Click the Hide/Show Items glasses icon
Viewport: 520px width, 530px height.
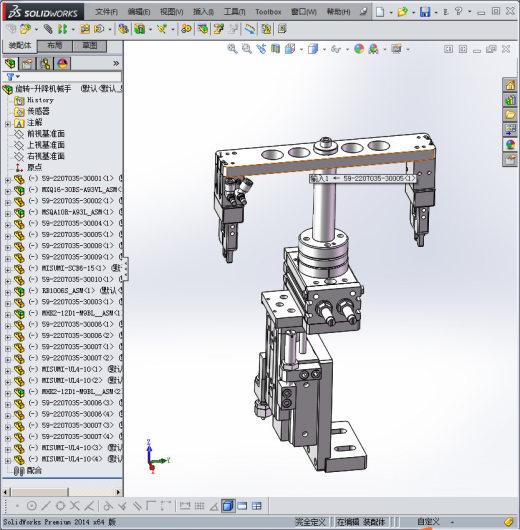336,49
